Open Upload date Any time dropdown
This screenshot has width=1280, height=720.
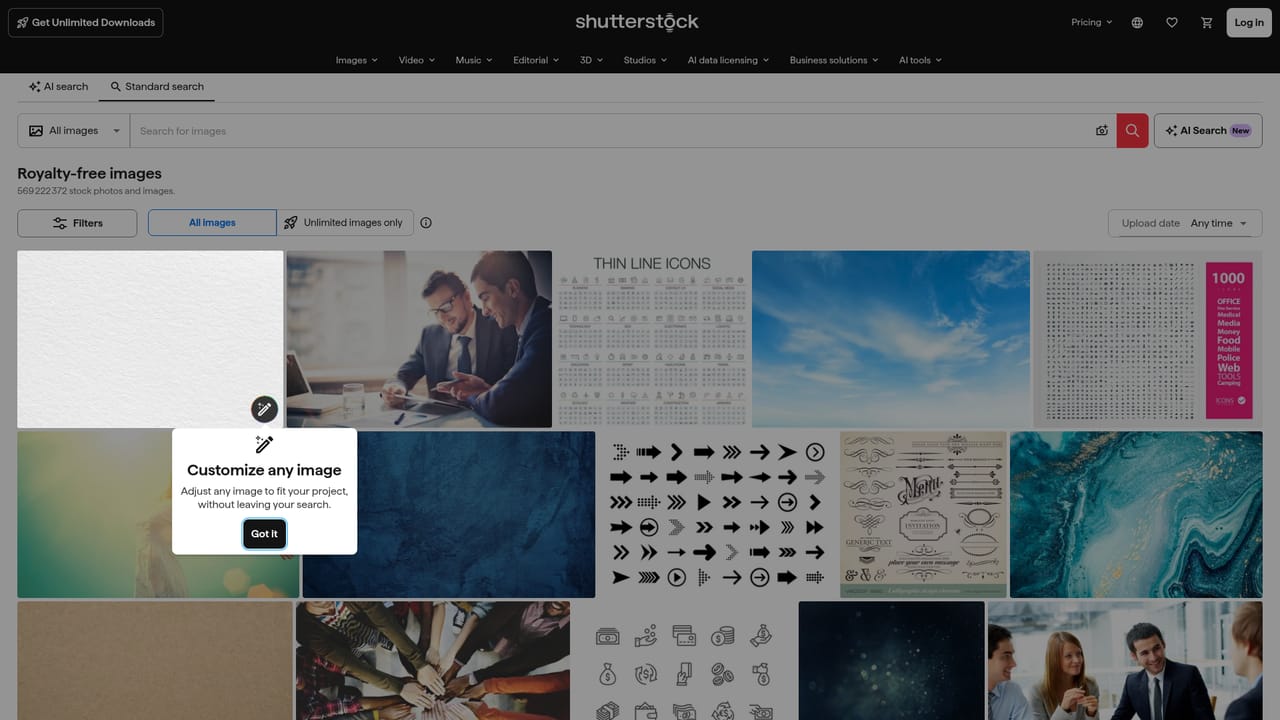coord(1185,223)
